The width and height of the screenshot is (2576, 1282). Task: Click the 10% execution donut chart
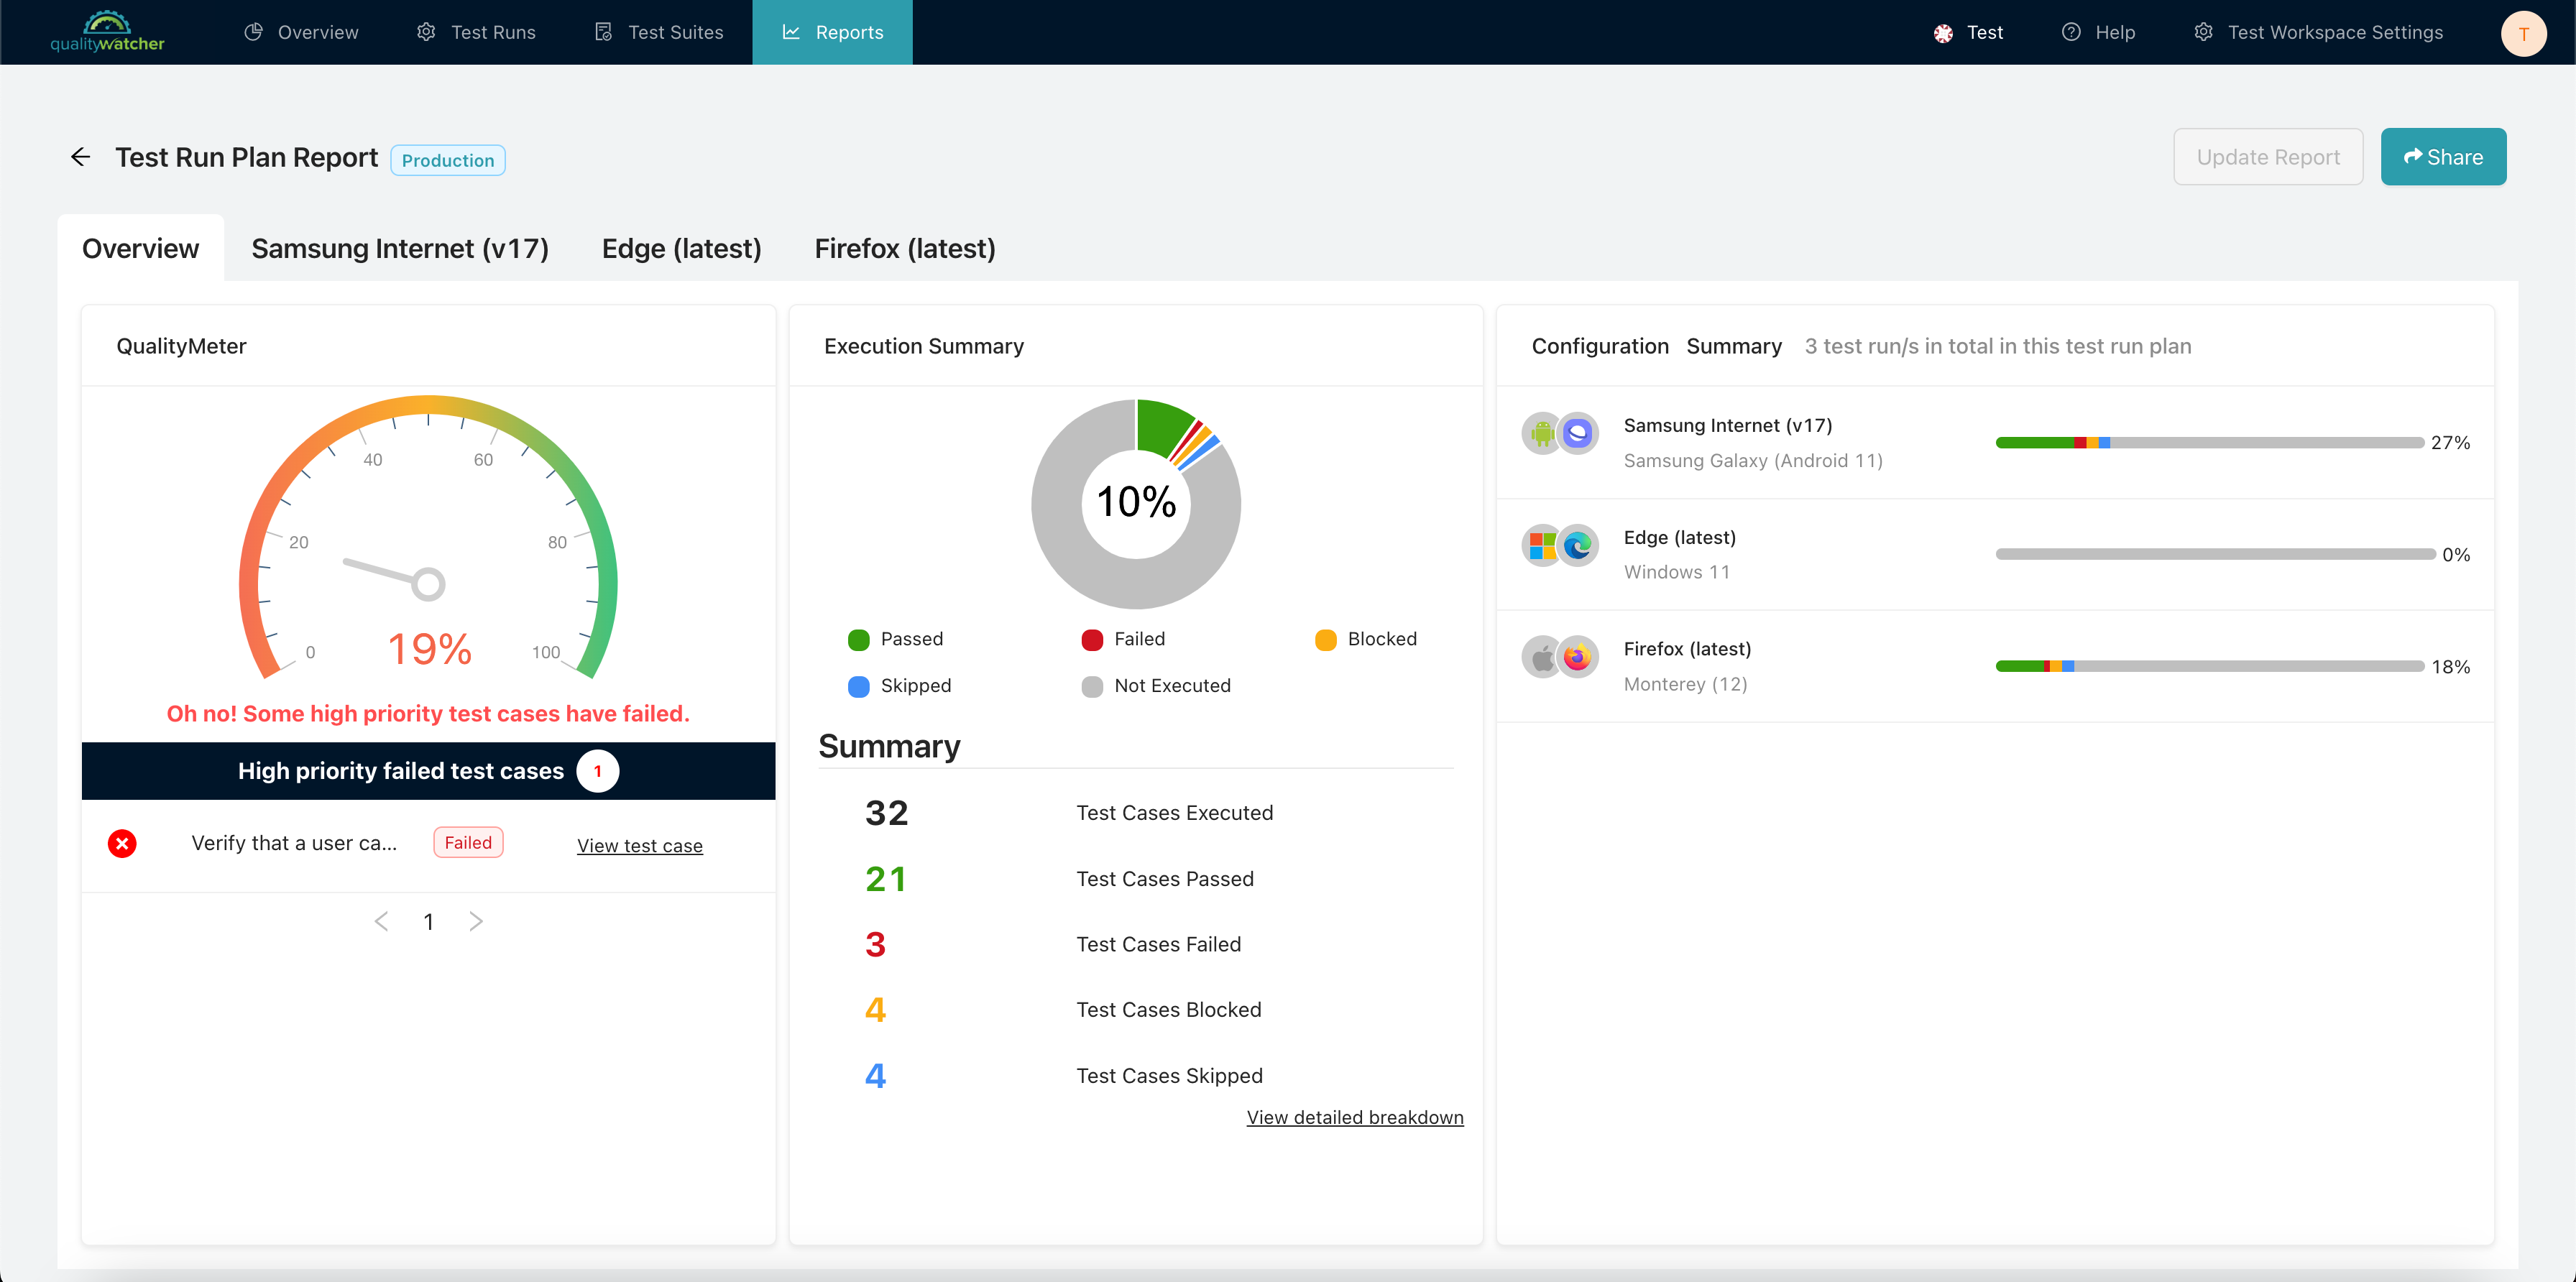(x=1136, y=503)
